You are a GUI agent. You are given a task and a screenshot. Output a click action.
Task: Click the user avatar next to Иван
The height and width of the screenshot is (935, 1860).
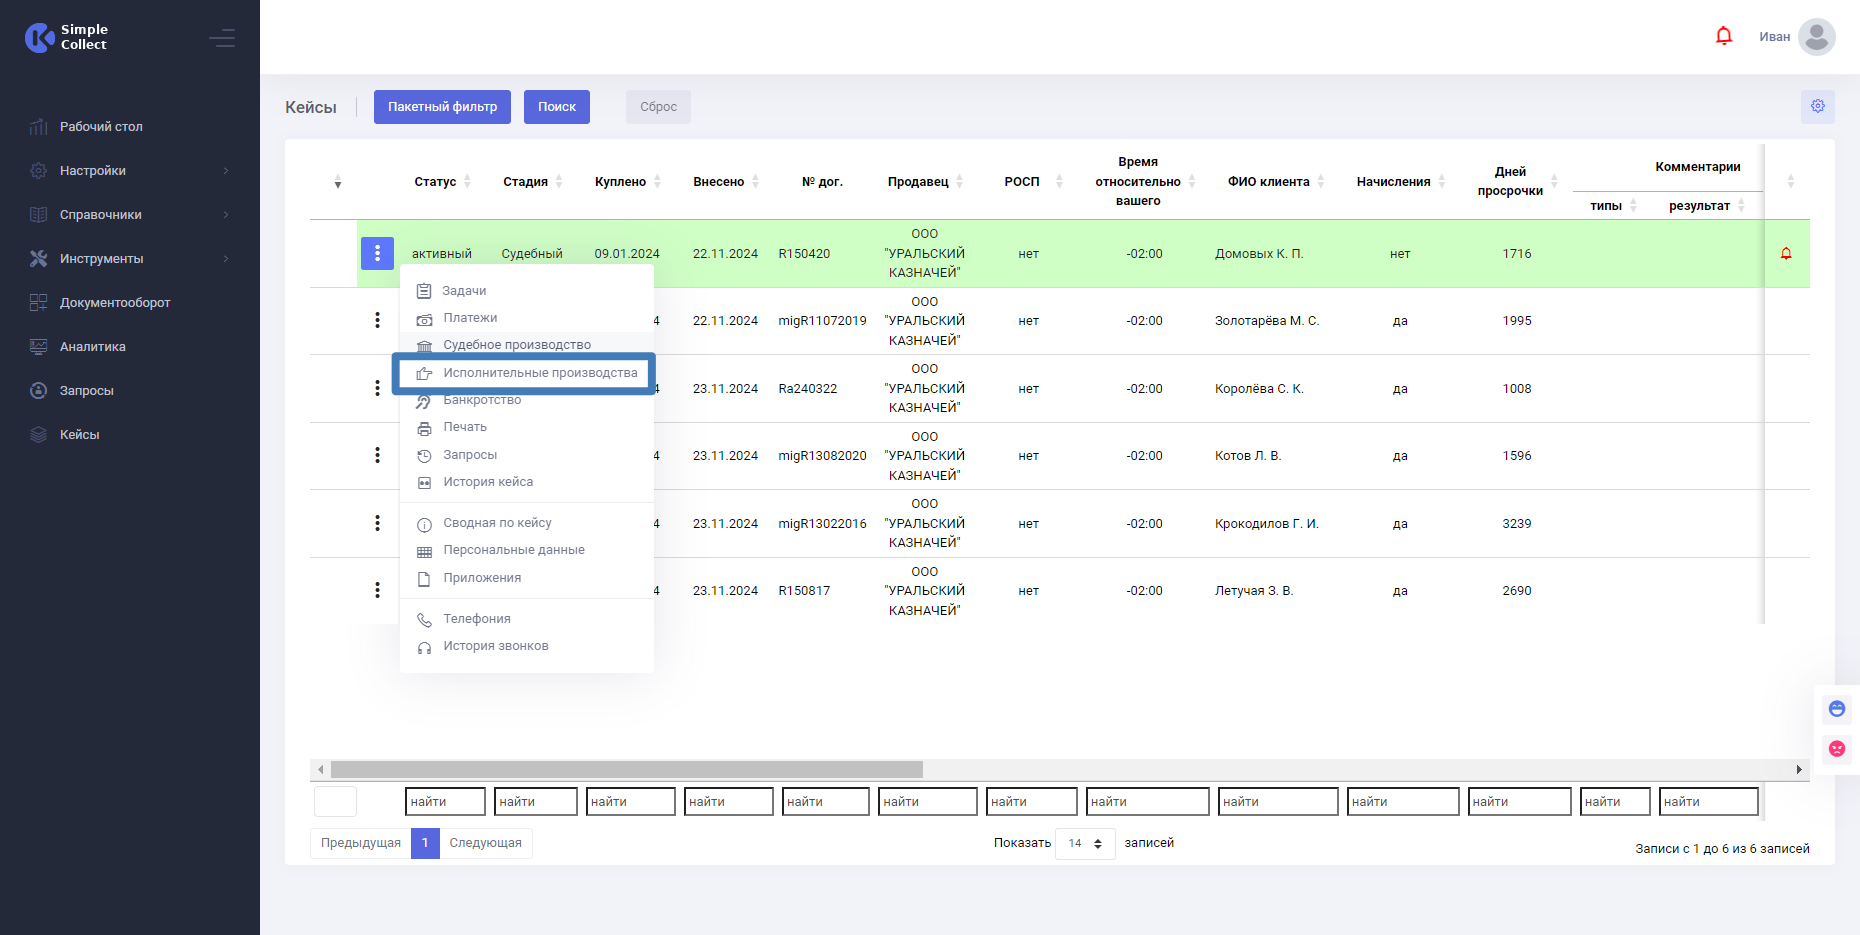[x=1816, y=37]
